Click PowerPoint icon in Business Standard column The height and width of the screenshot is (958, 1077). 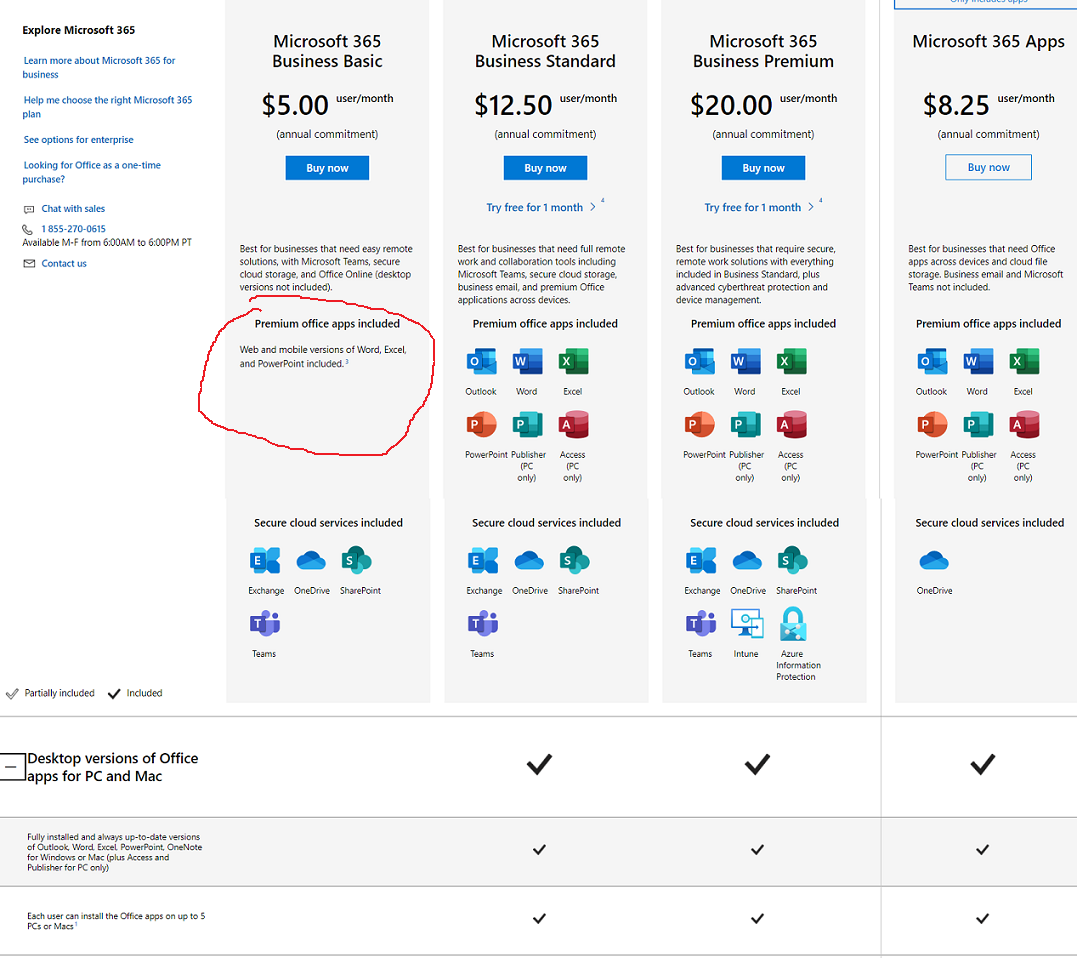pos(481,424)
